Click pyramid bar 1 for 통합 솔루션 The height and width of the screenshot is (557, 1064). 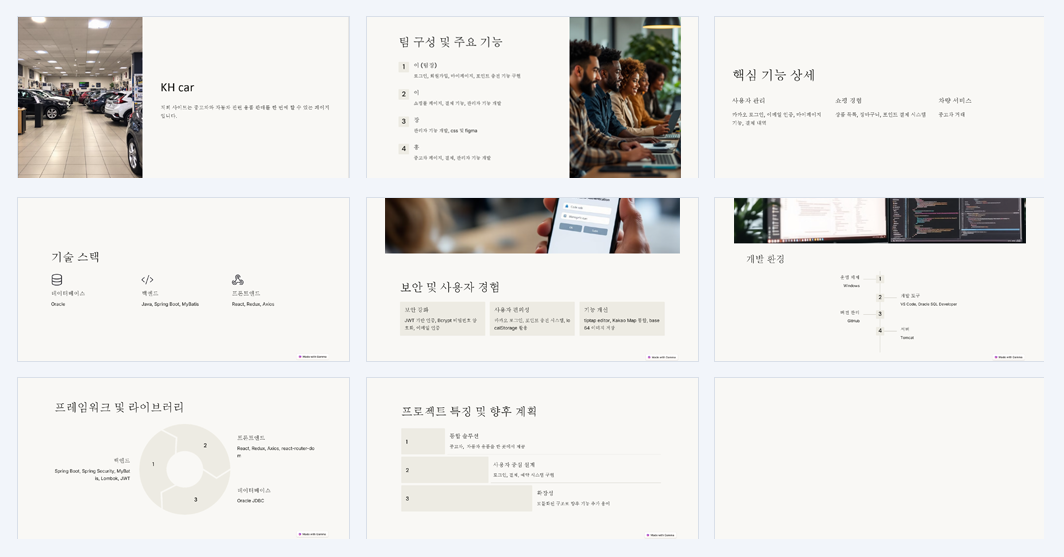[423, 441]
